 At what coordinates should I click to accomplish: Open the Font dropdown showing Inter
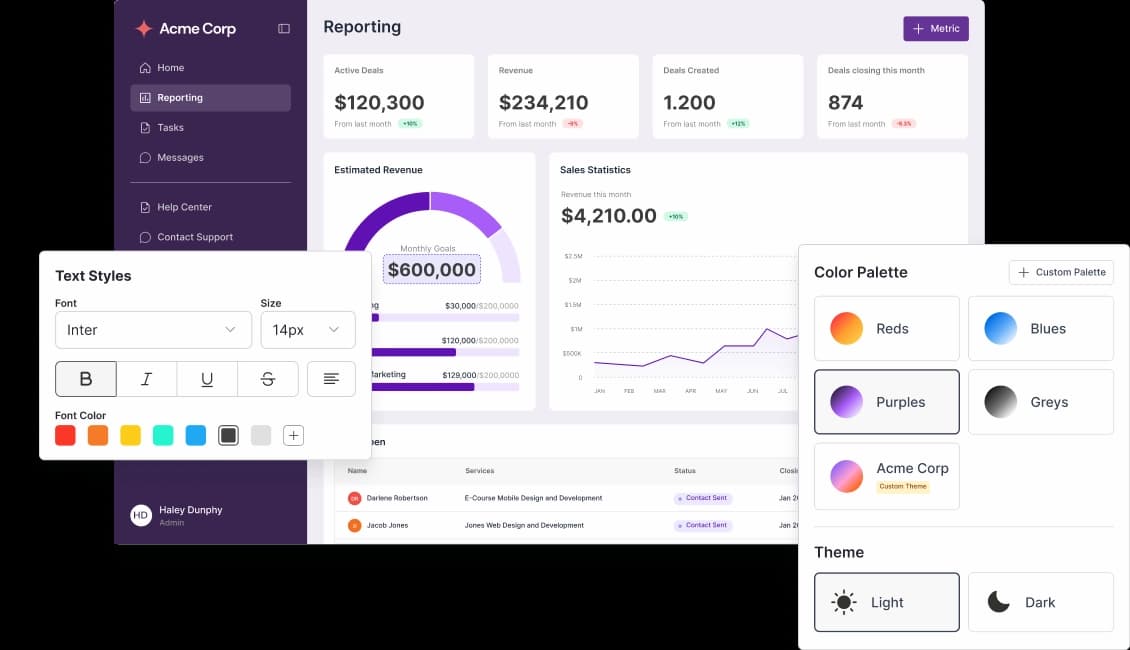154,330
